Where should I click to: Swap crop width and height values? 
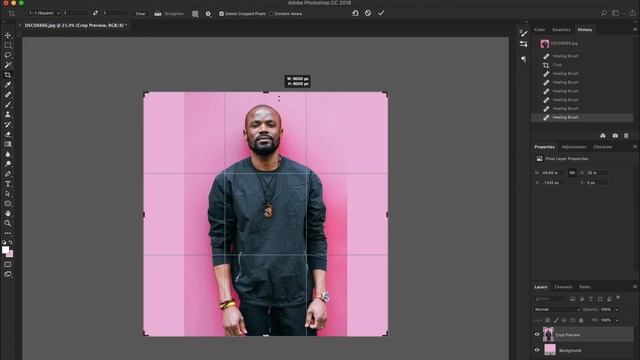pos(95,13)
